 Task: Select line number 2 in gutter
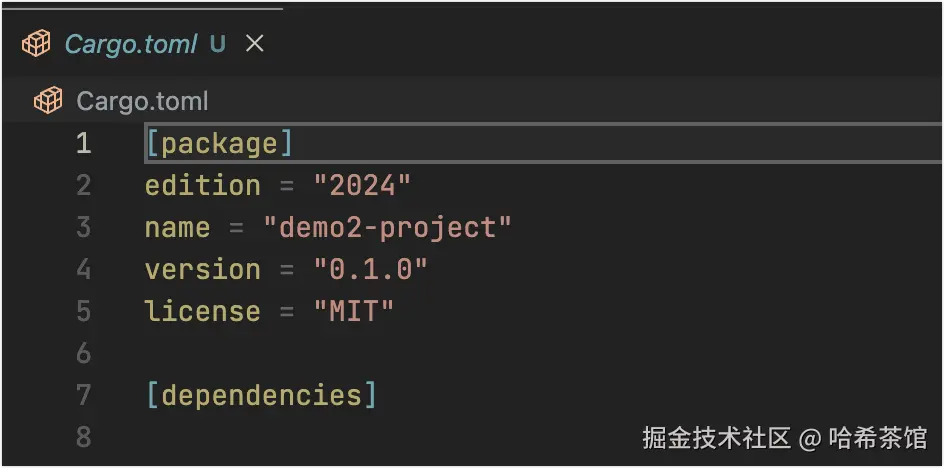tap(83, 186)
